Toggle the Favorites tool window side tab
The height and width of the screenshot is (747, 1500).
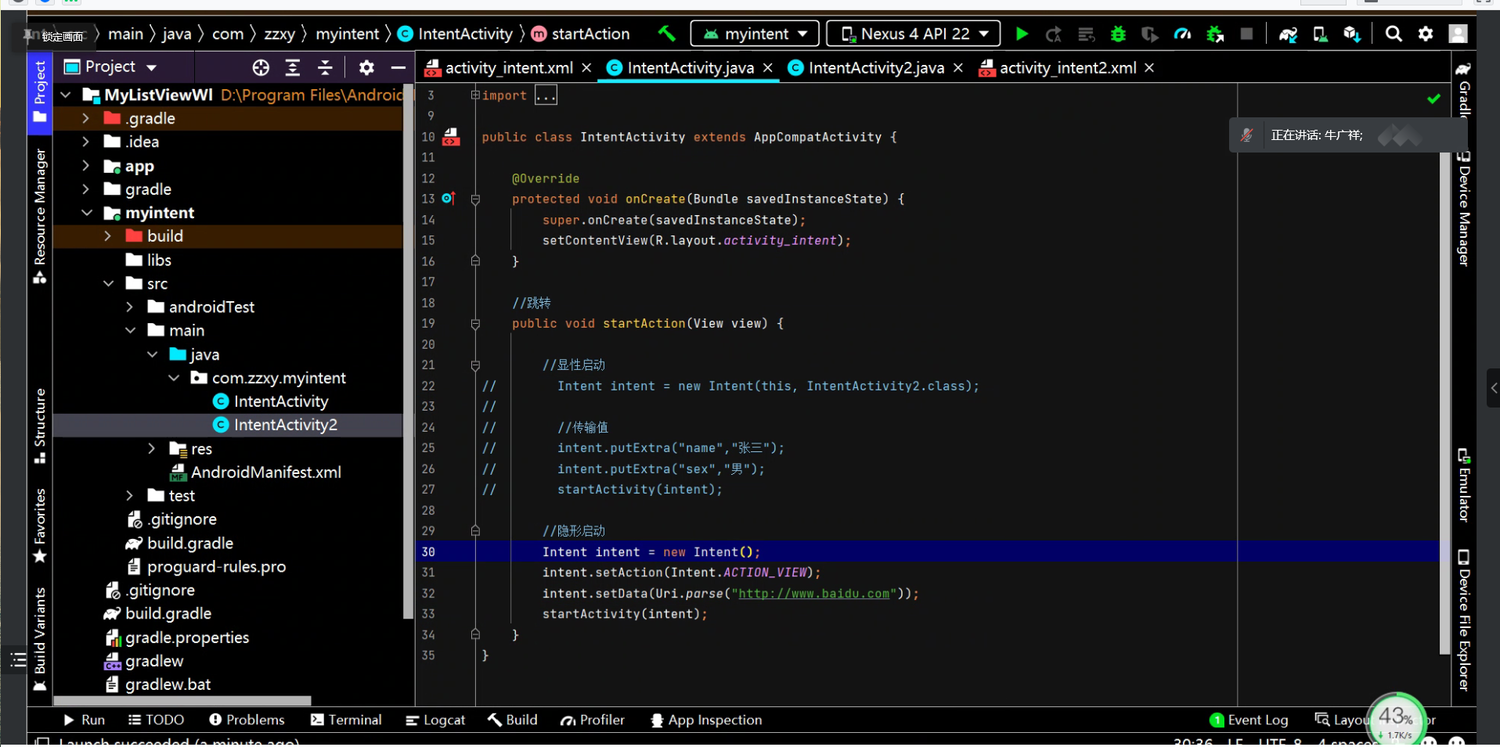point(40,526)
